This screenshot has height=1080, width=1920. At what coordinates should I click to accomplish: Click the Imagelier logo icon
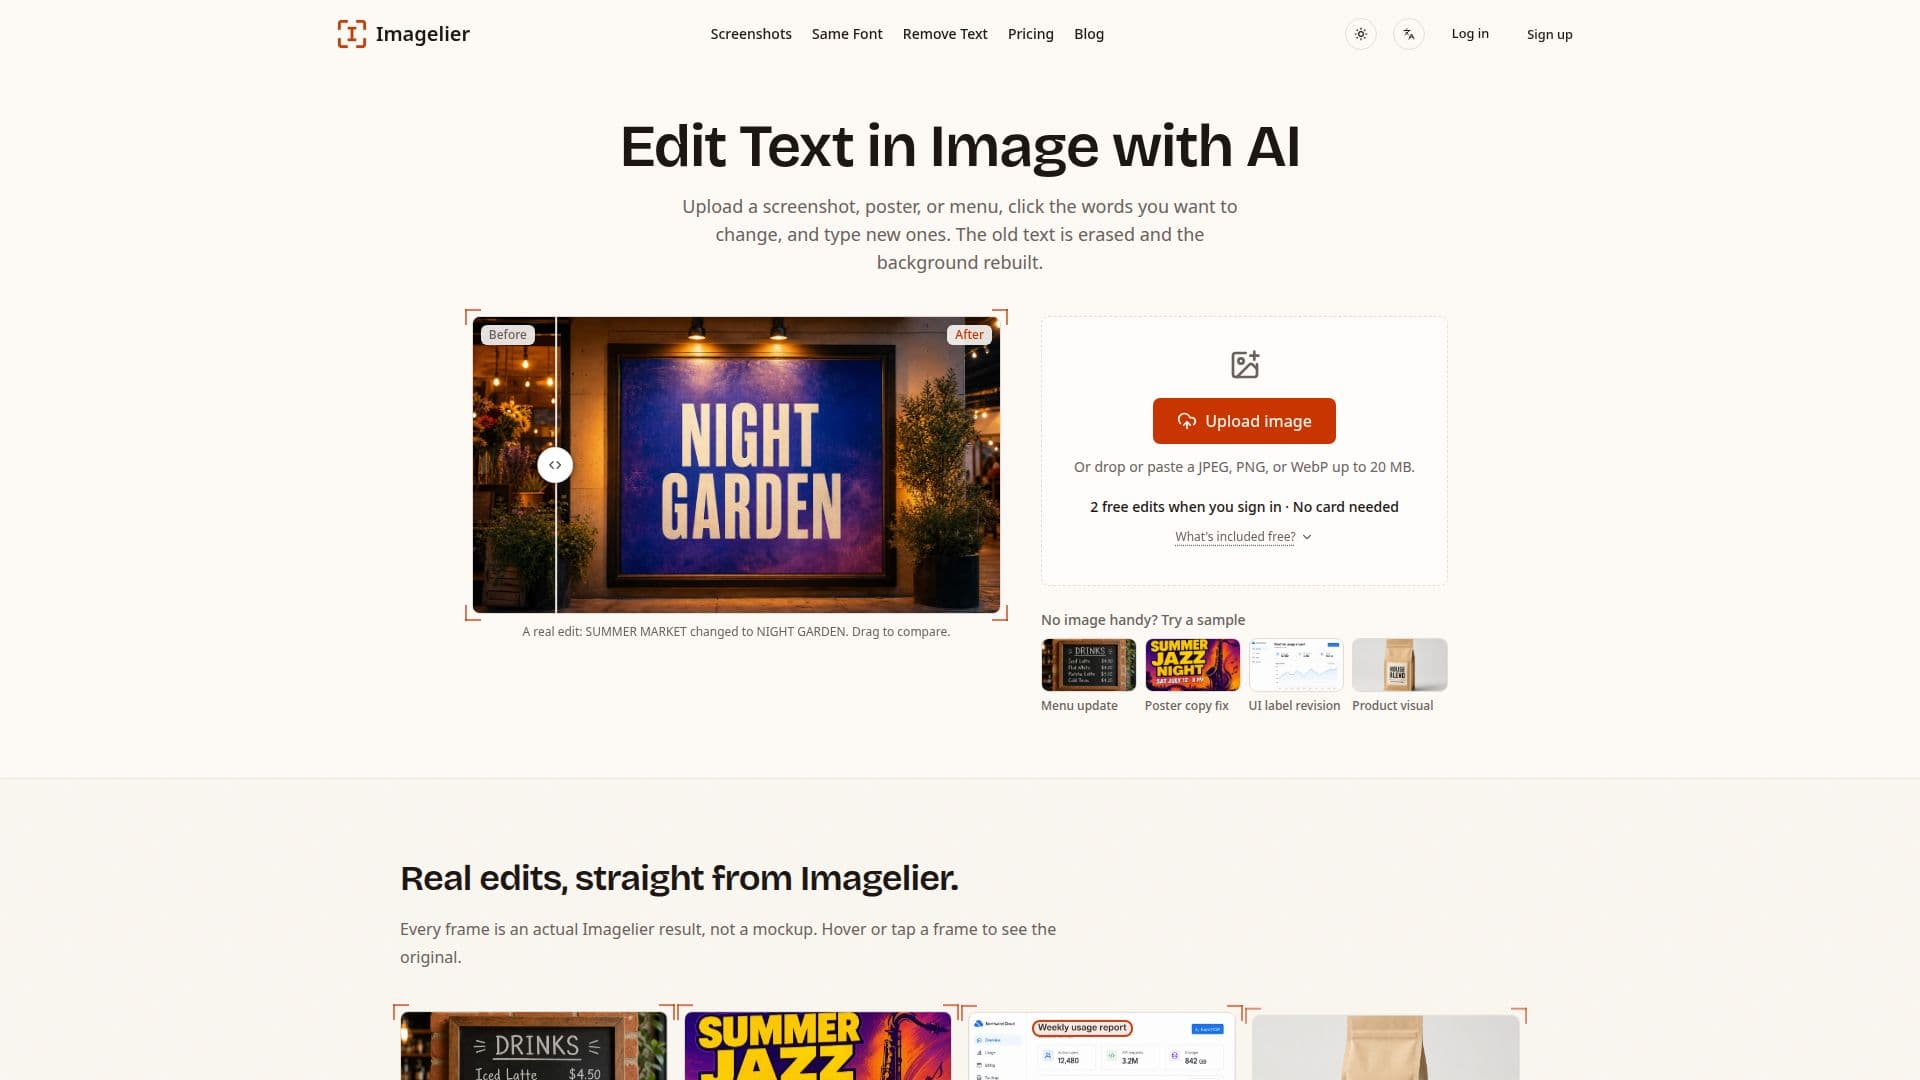pyautogui.click(x=351, y=34)
